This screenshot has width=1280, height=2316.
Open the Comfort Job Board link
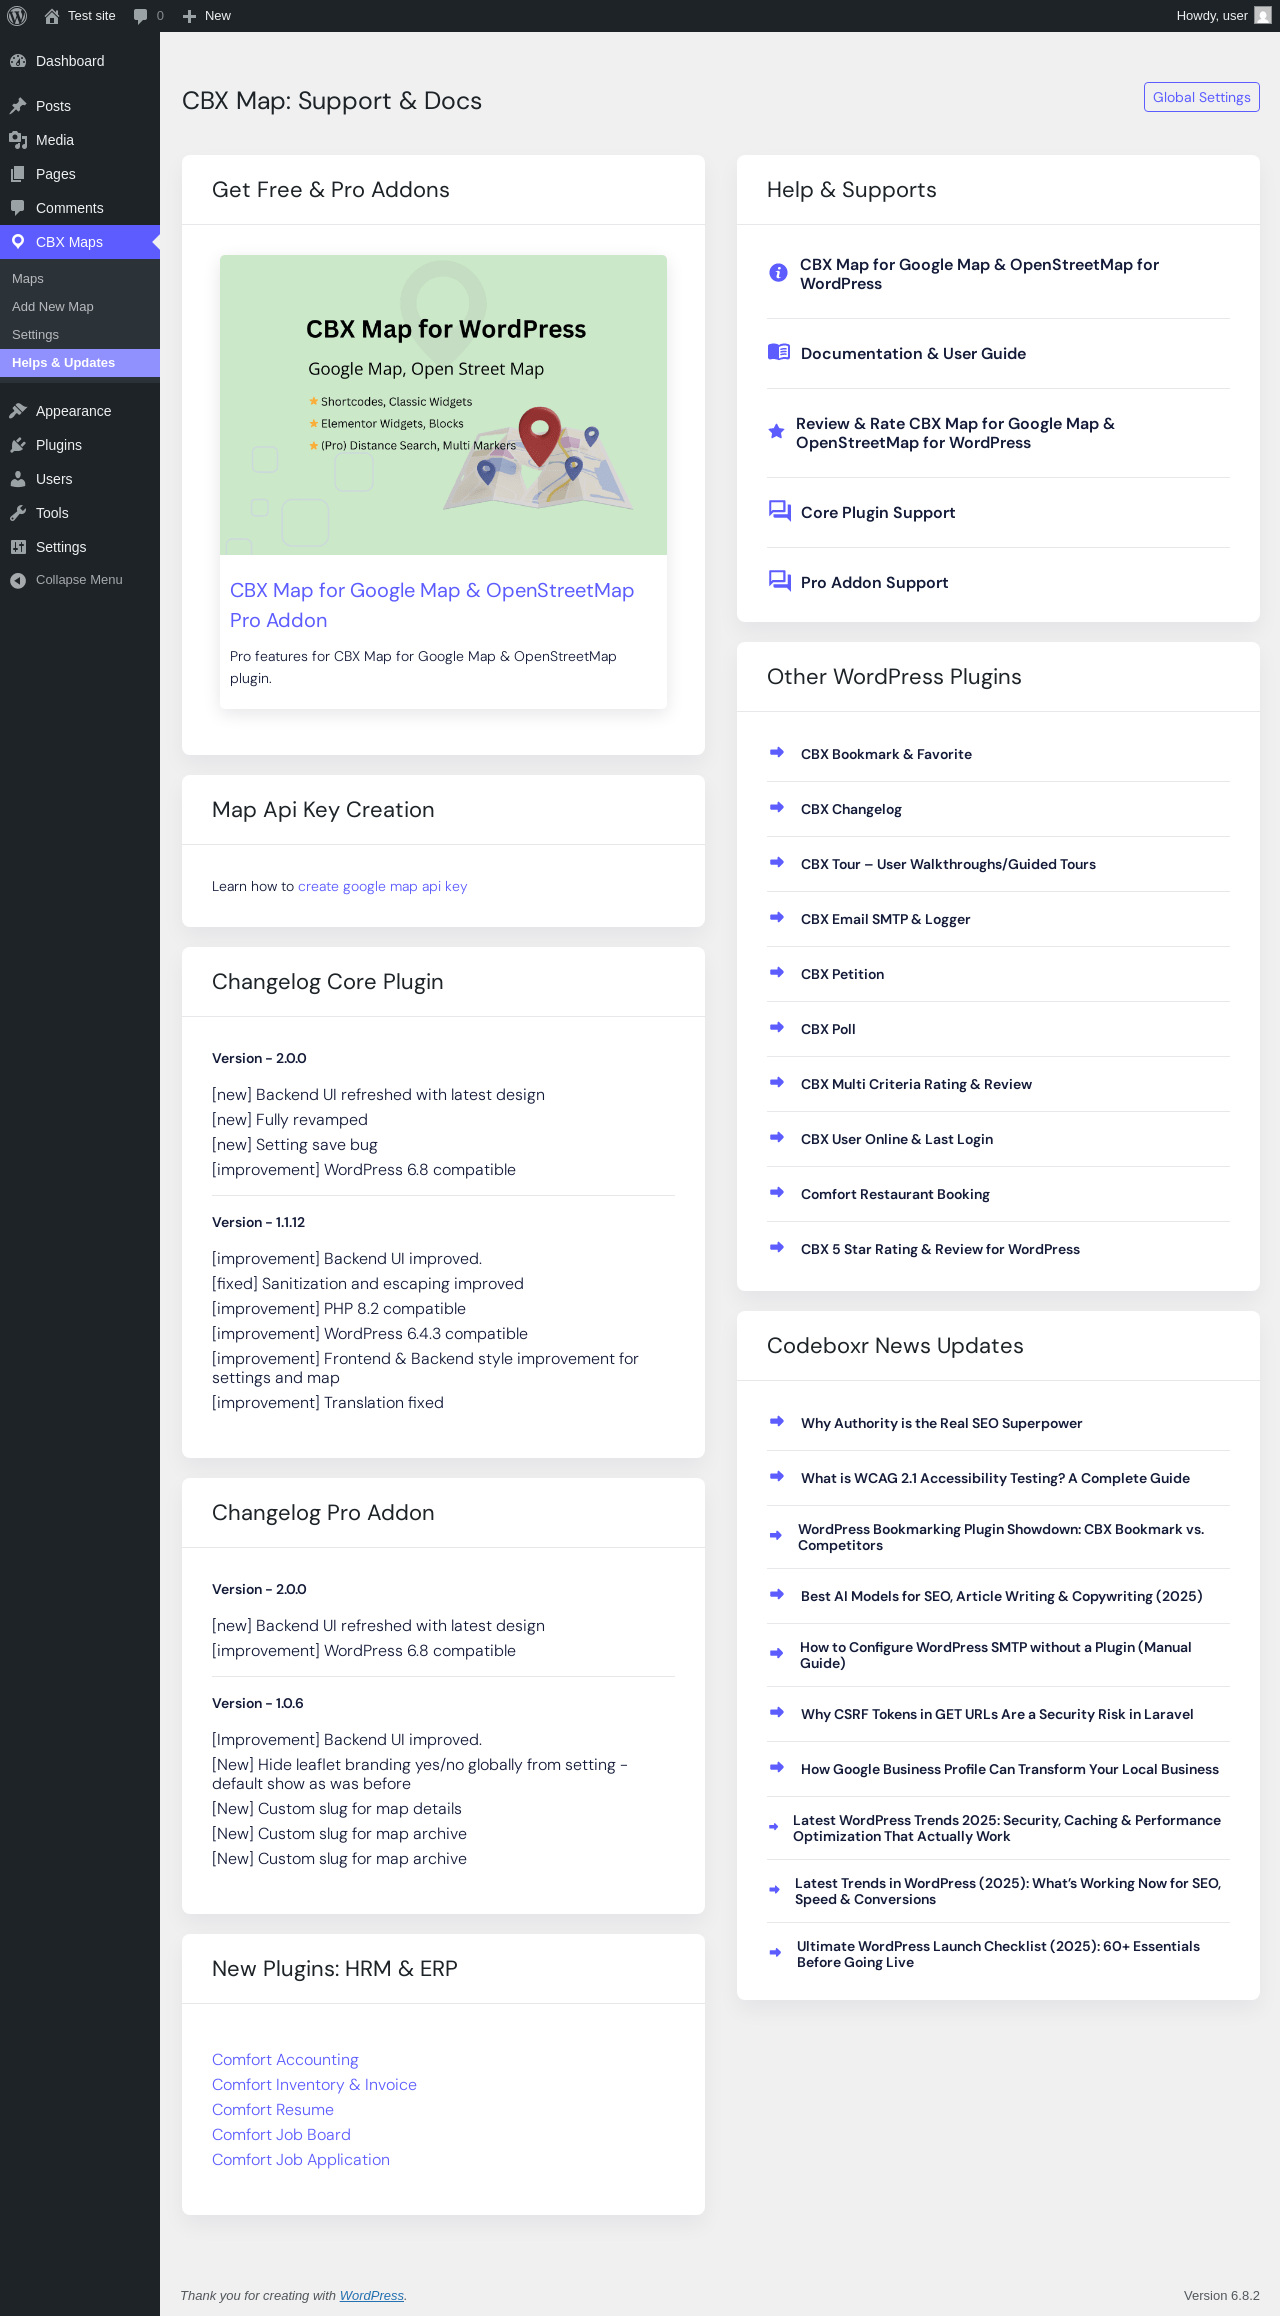(281, 2134)
